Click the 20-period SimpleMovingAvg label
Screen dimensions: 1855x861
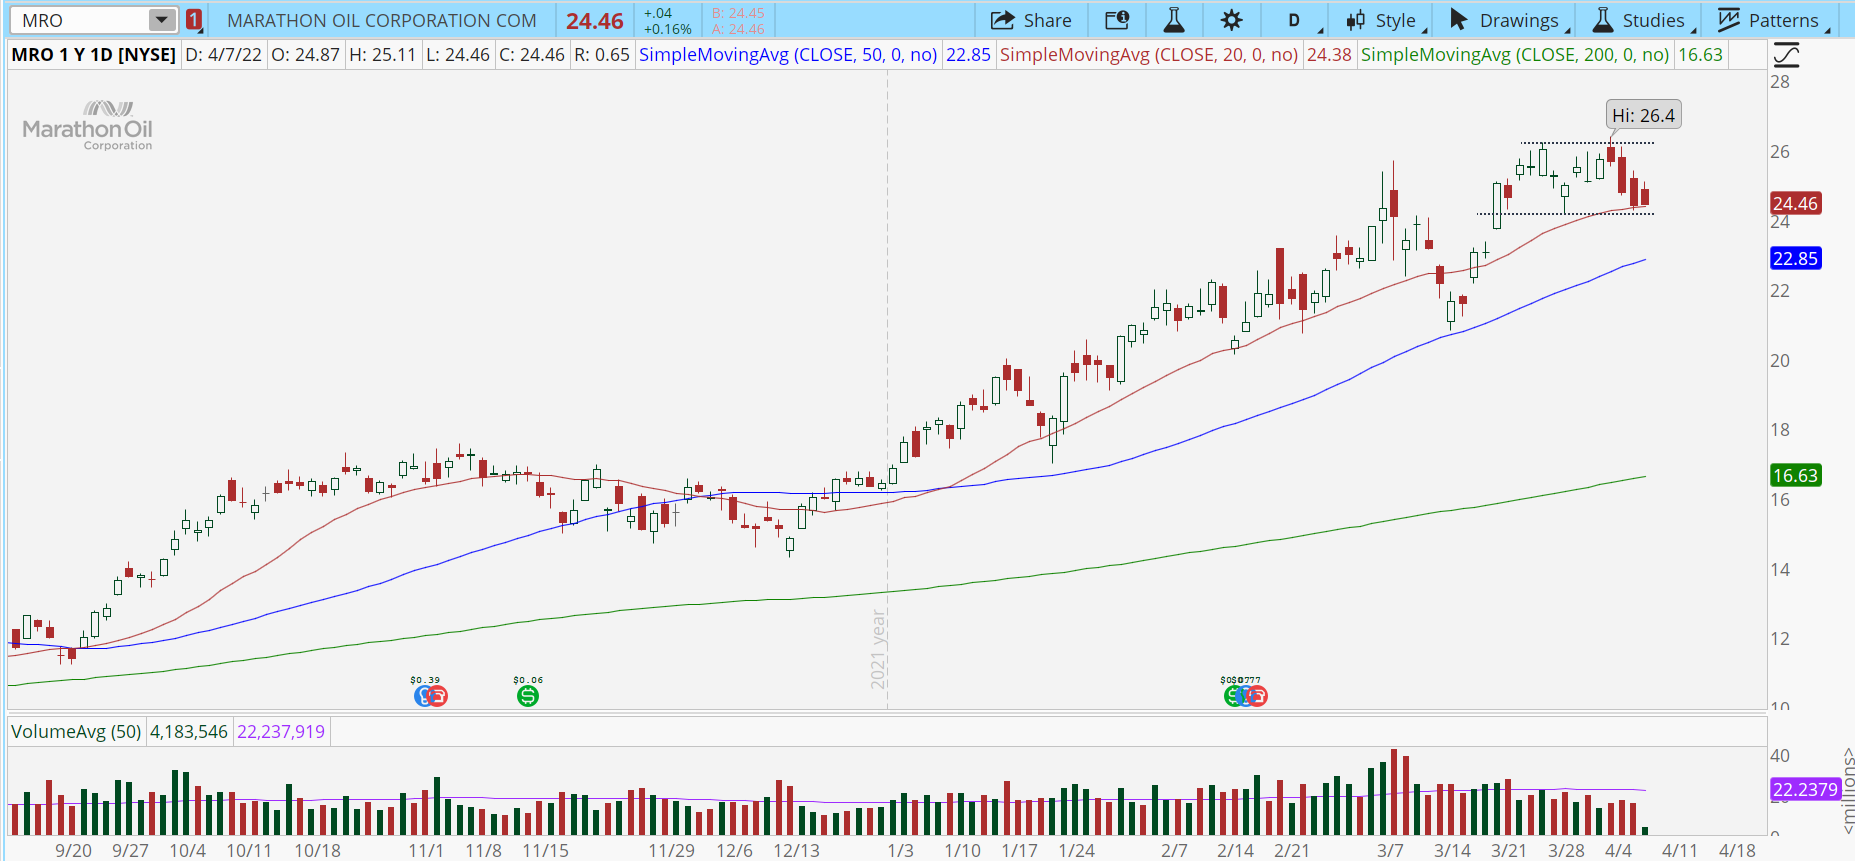tap(1149, 54)
